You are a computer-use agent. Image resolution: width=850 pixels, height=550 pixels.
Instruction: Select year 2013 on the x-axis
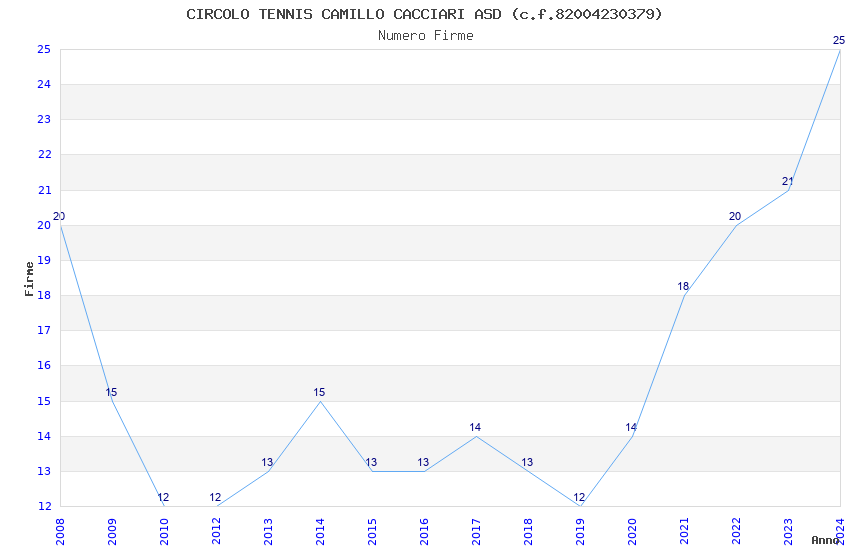[x=268, y=531]
